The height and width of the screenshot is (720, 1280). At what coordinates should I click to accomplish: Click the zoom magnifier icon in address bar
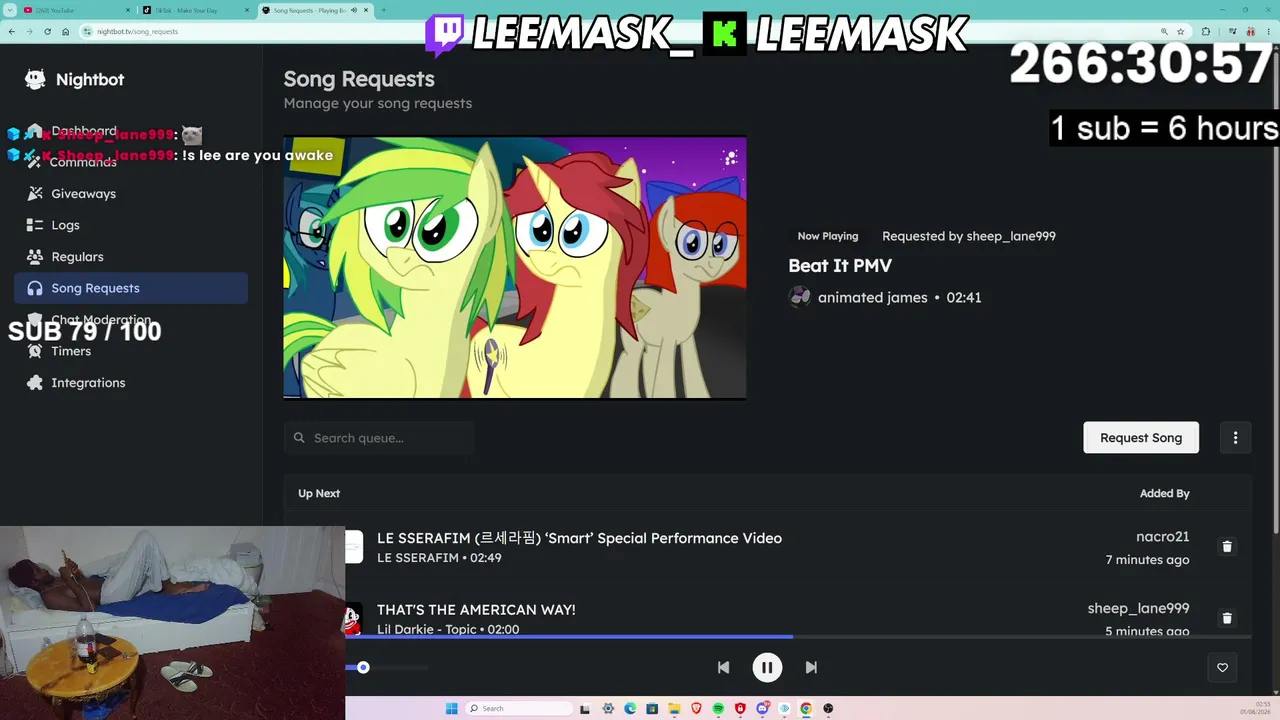1163,31
